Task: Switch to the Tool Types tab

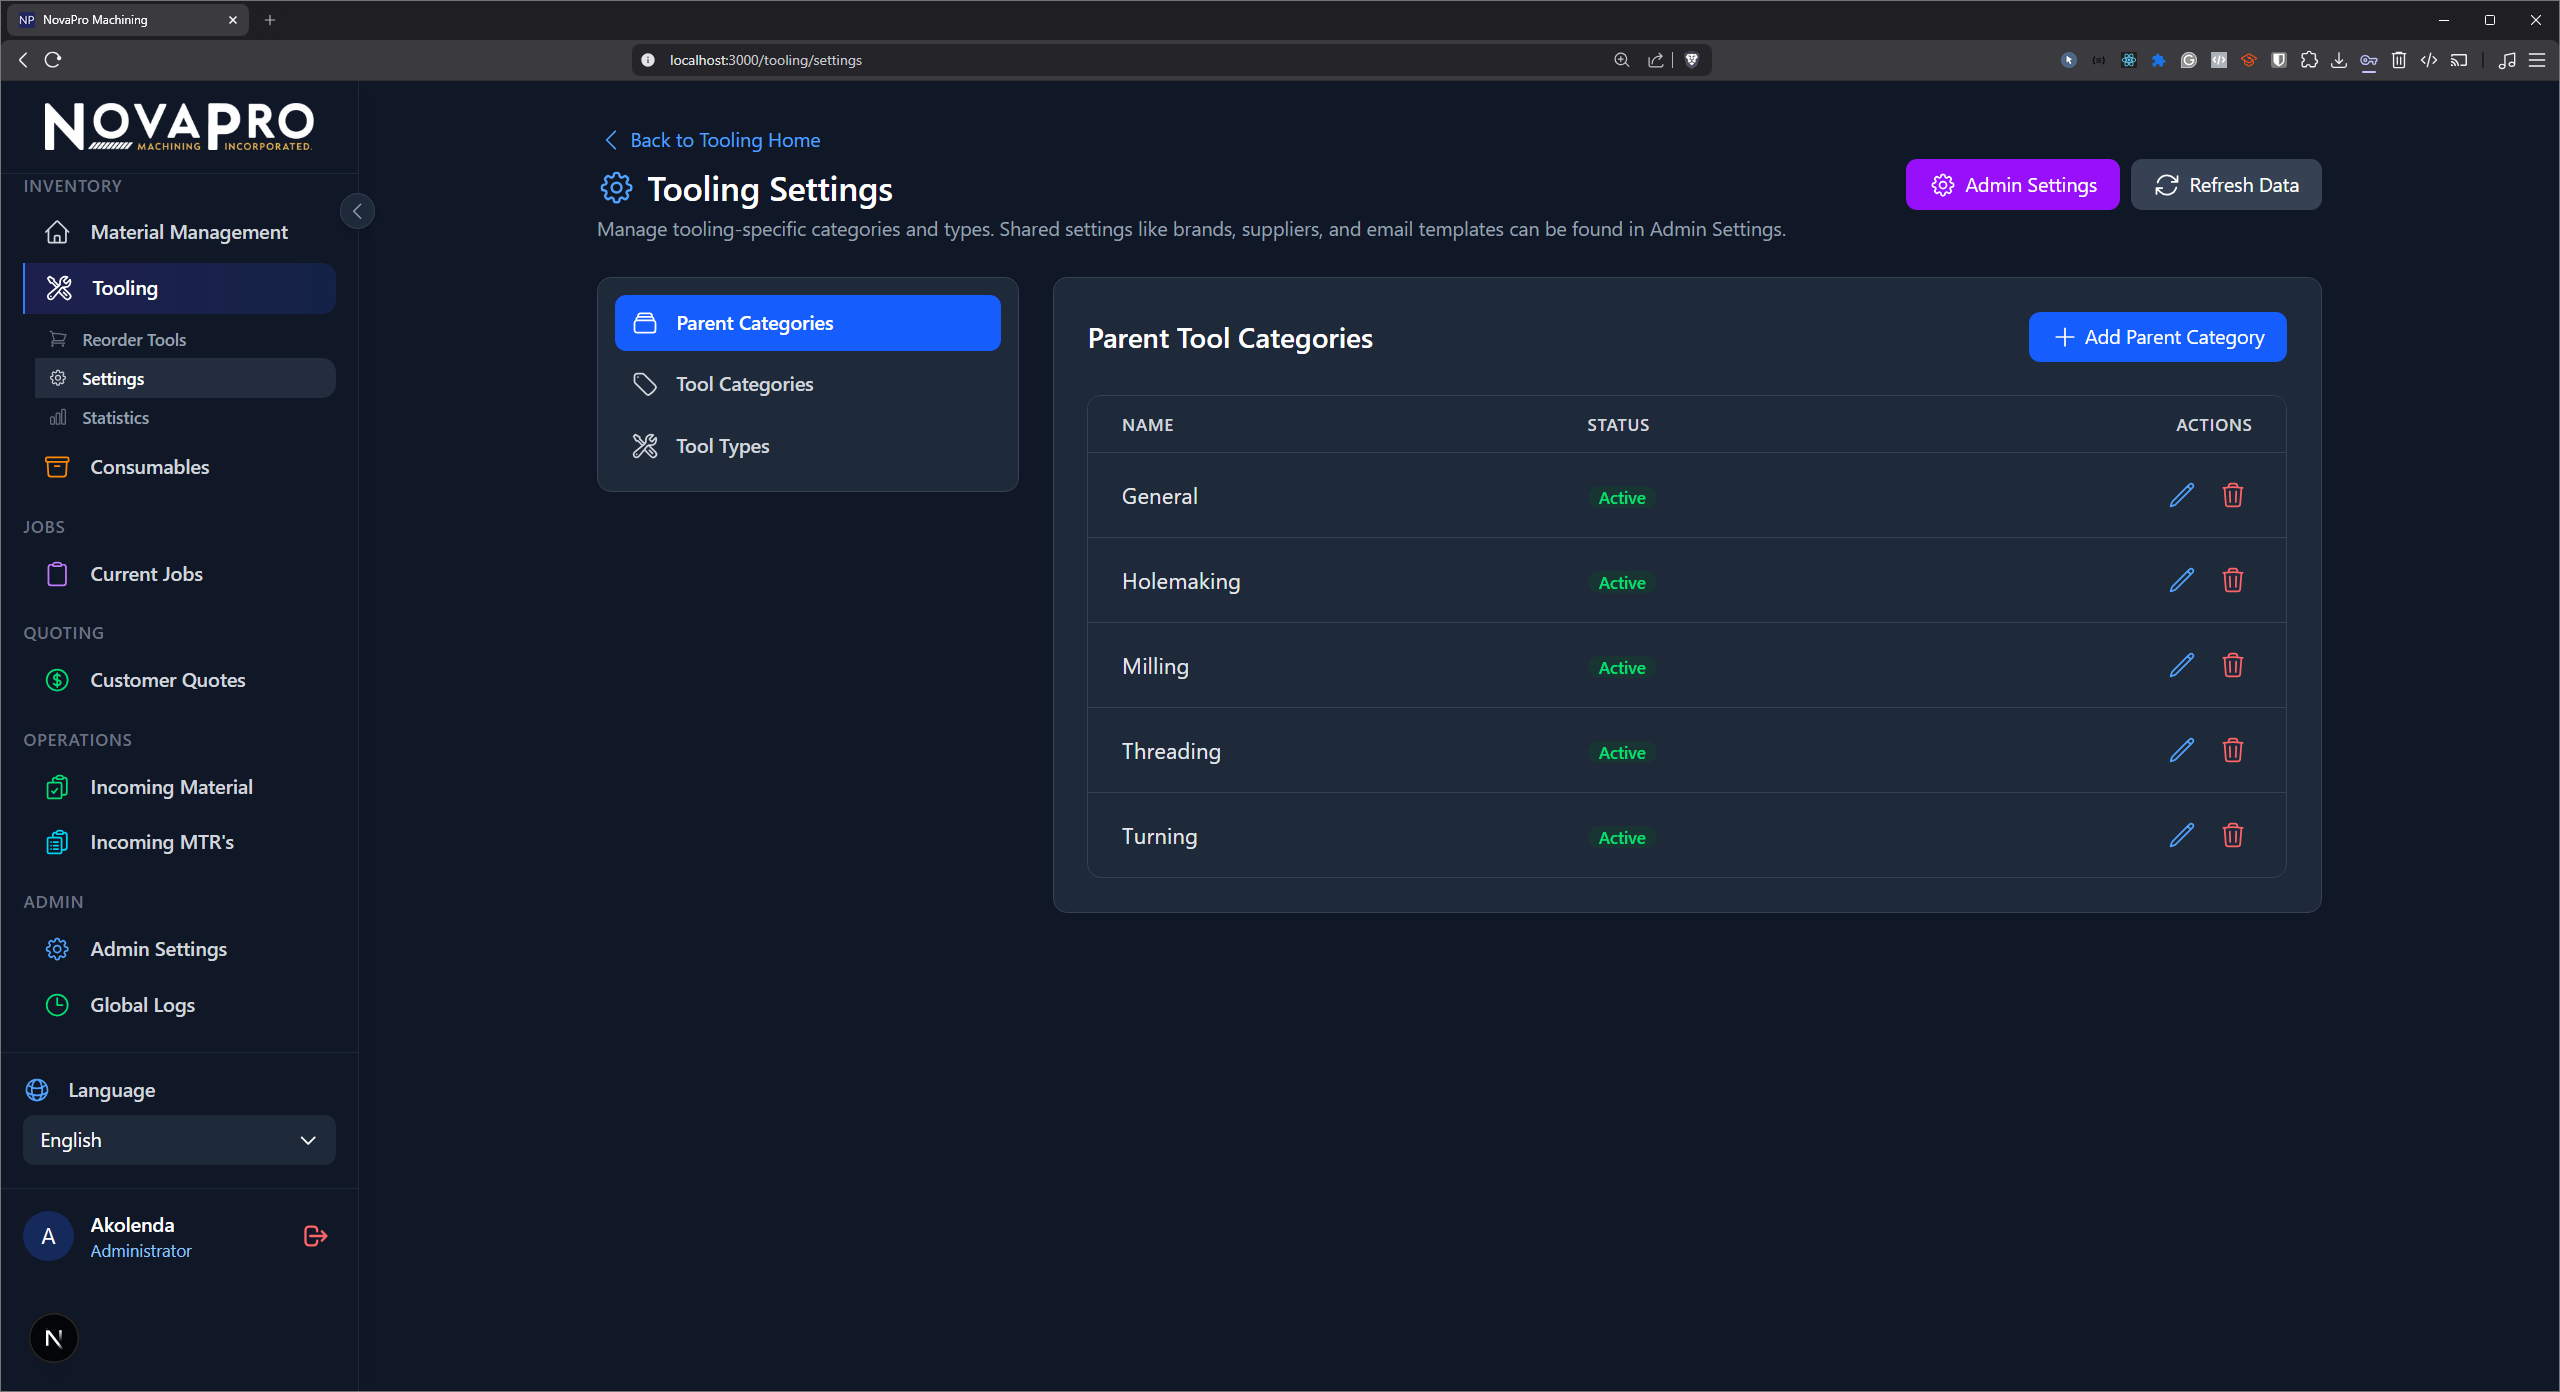Action: (x=722, y=446)
